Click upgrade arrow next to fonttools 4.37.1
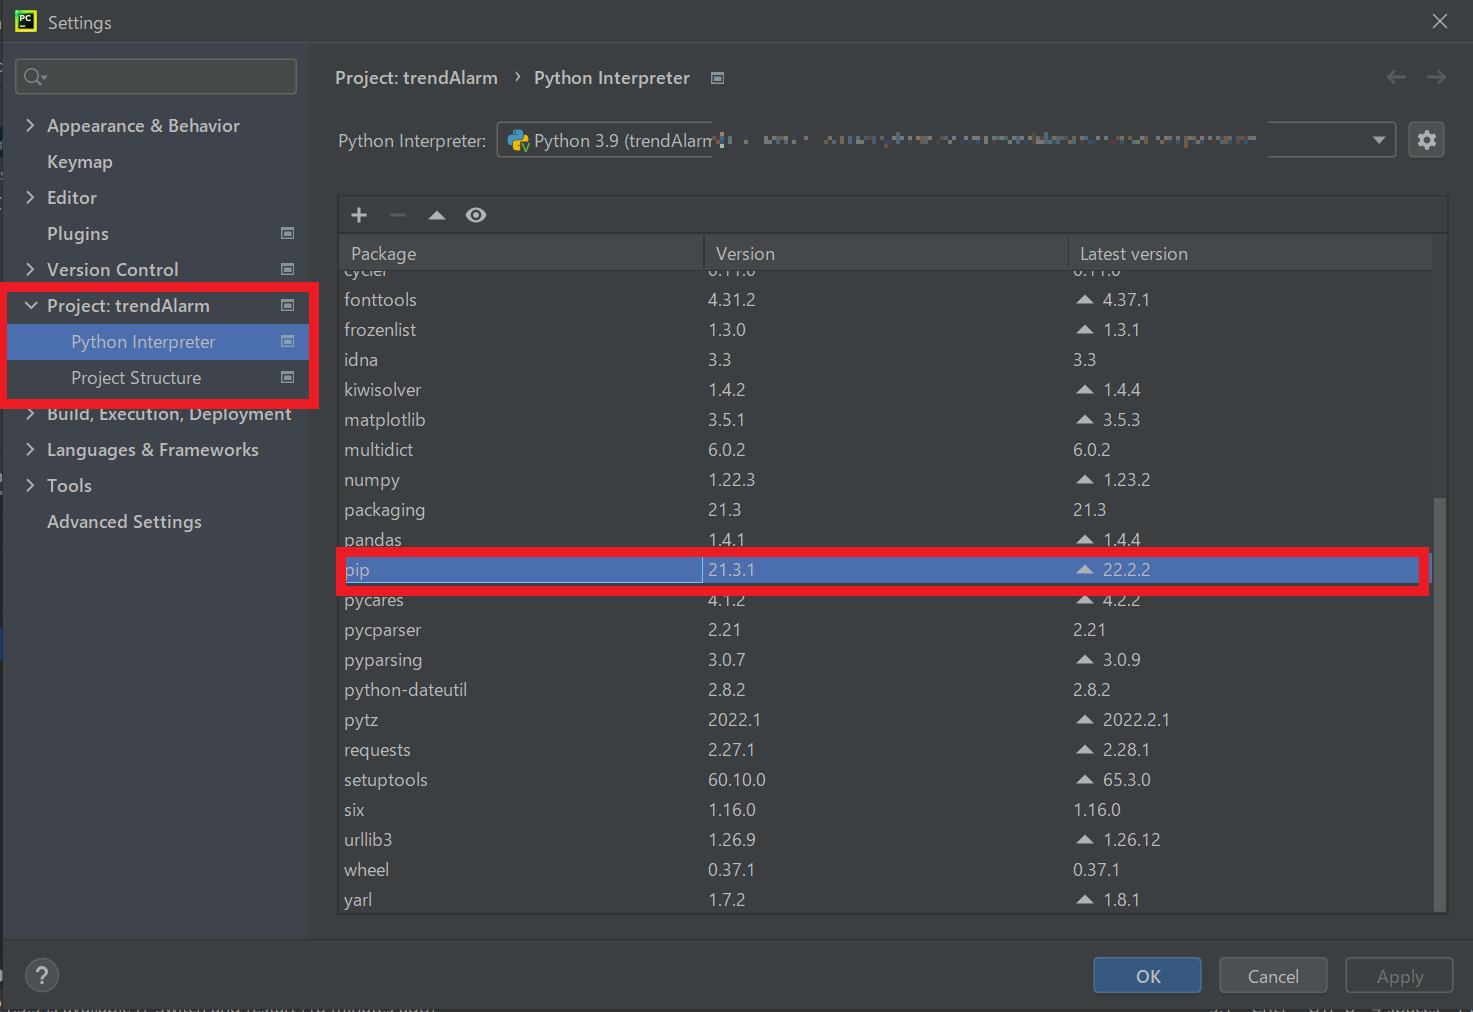Image resolution: width=1473 pixels, height=1012 pixels. click(x=1085, y=300)
